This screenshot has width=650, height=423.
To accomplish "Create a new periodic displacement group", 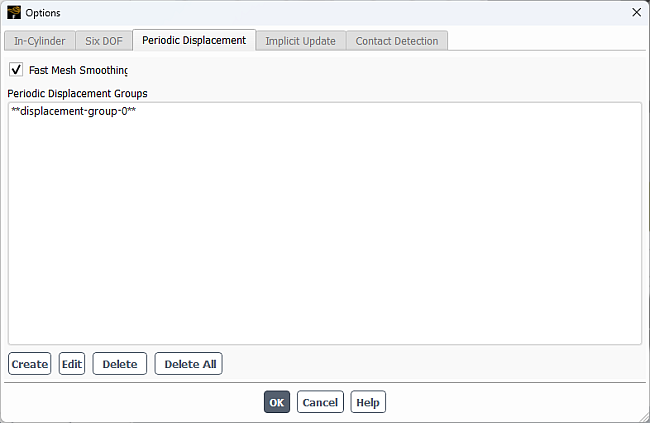I will point(29,364).
